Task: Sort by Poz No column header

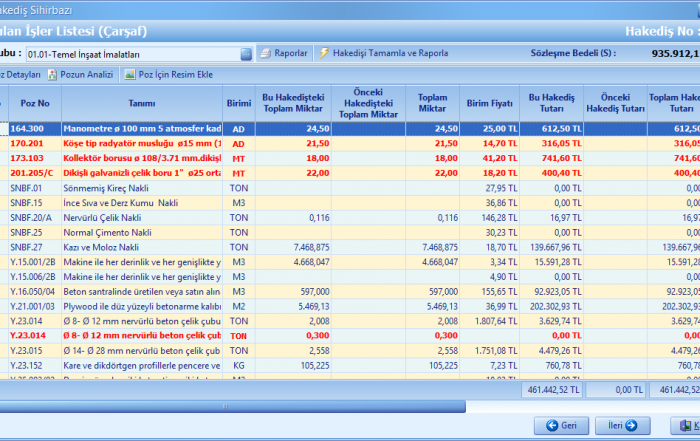Action: pos(33,103)
